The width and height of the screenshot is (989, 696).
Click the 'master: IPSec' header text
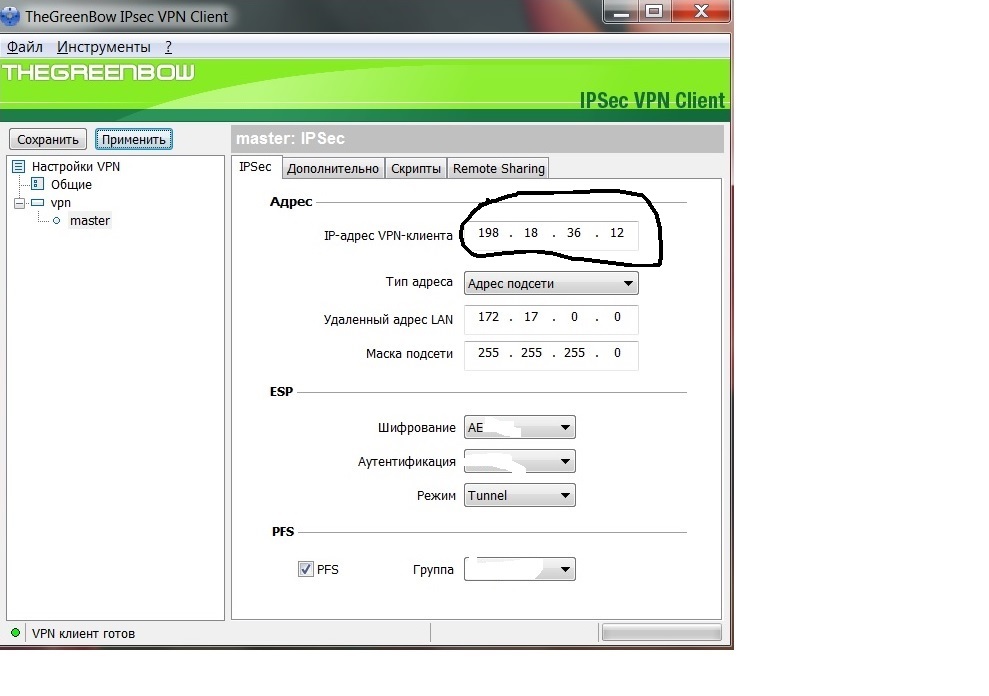pos(290,138)
